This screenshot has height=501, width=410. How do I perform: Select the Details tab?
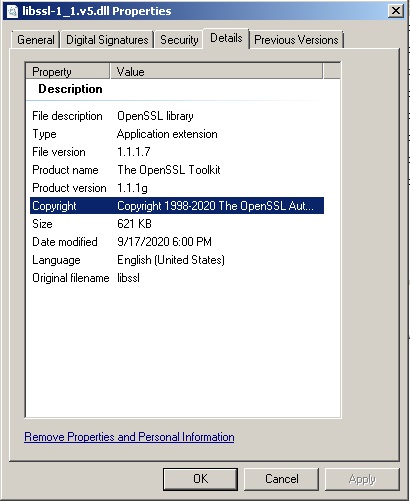click(226, 38)
